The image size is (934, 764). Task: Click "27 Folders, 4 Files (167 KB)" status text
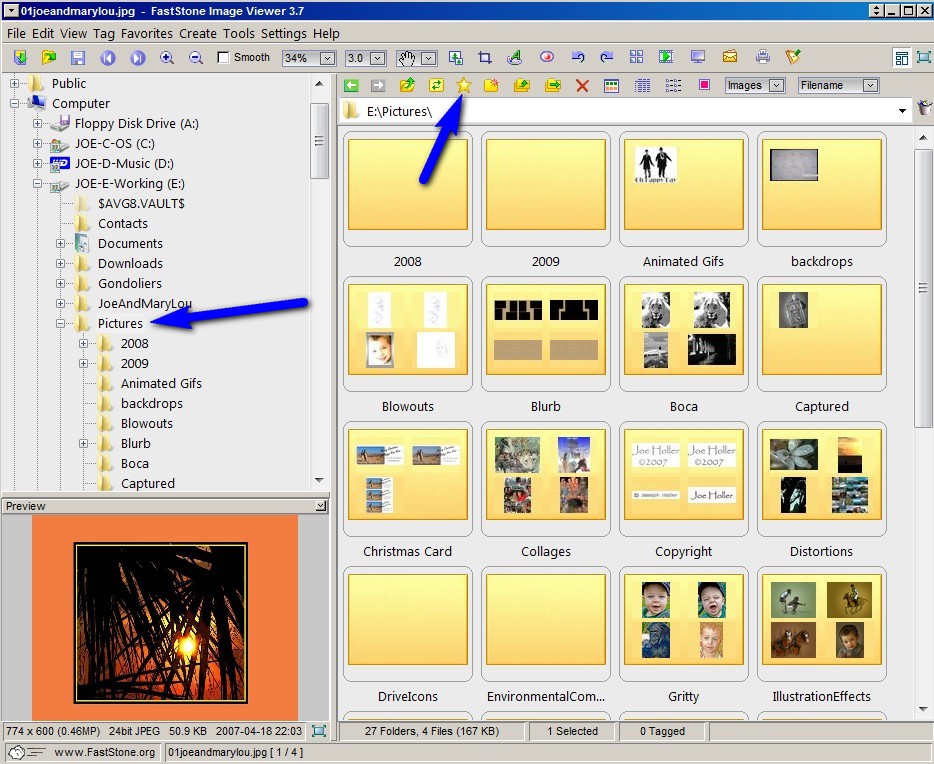[432, 731]
